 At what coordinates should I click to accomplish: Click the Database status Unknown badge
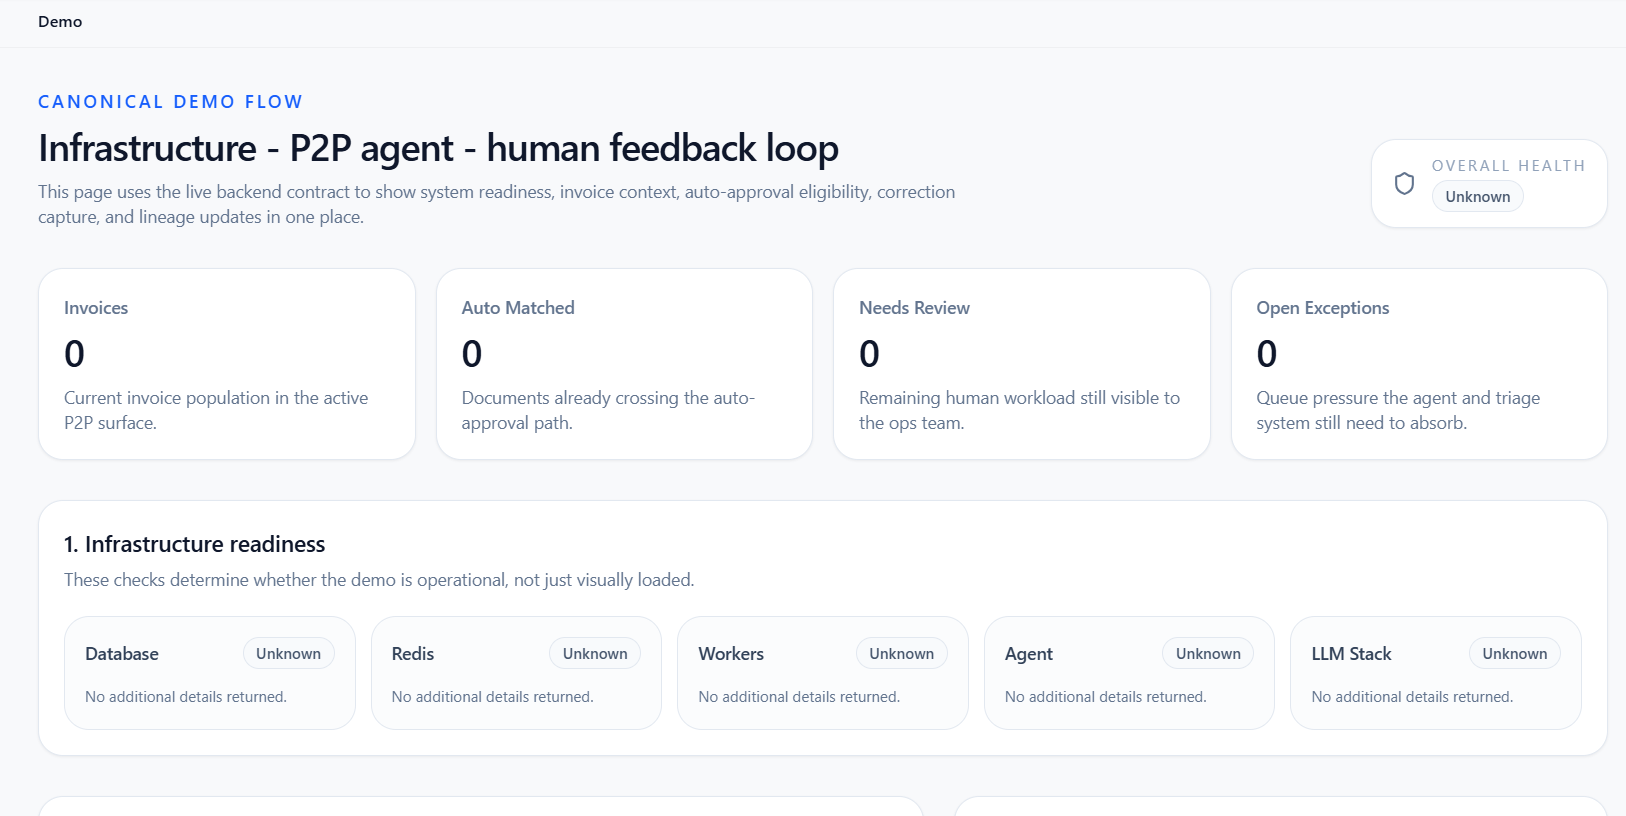(288, 654)
